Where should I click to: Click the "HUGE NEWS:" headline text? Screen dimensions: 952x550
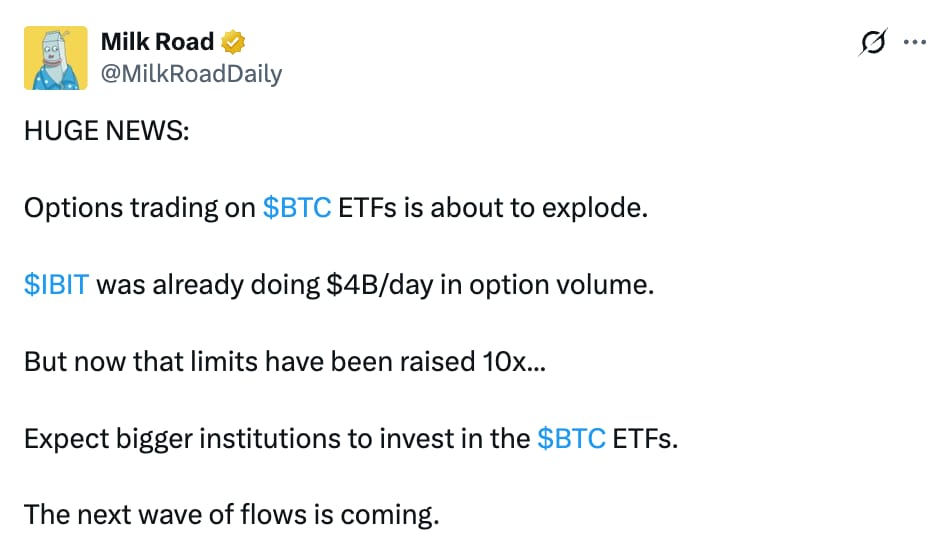pos(107,131)
